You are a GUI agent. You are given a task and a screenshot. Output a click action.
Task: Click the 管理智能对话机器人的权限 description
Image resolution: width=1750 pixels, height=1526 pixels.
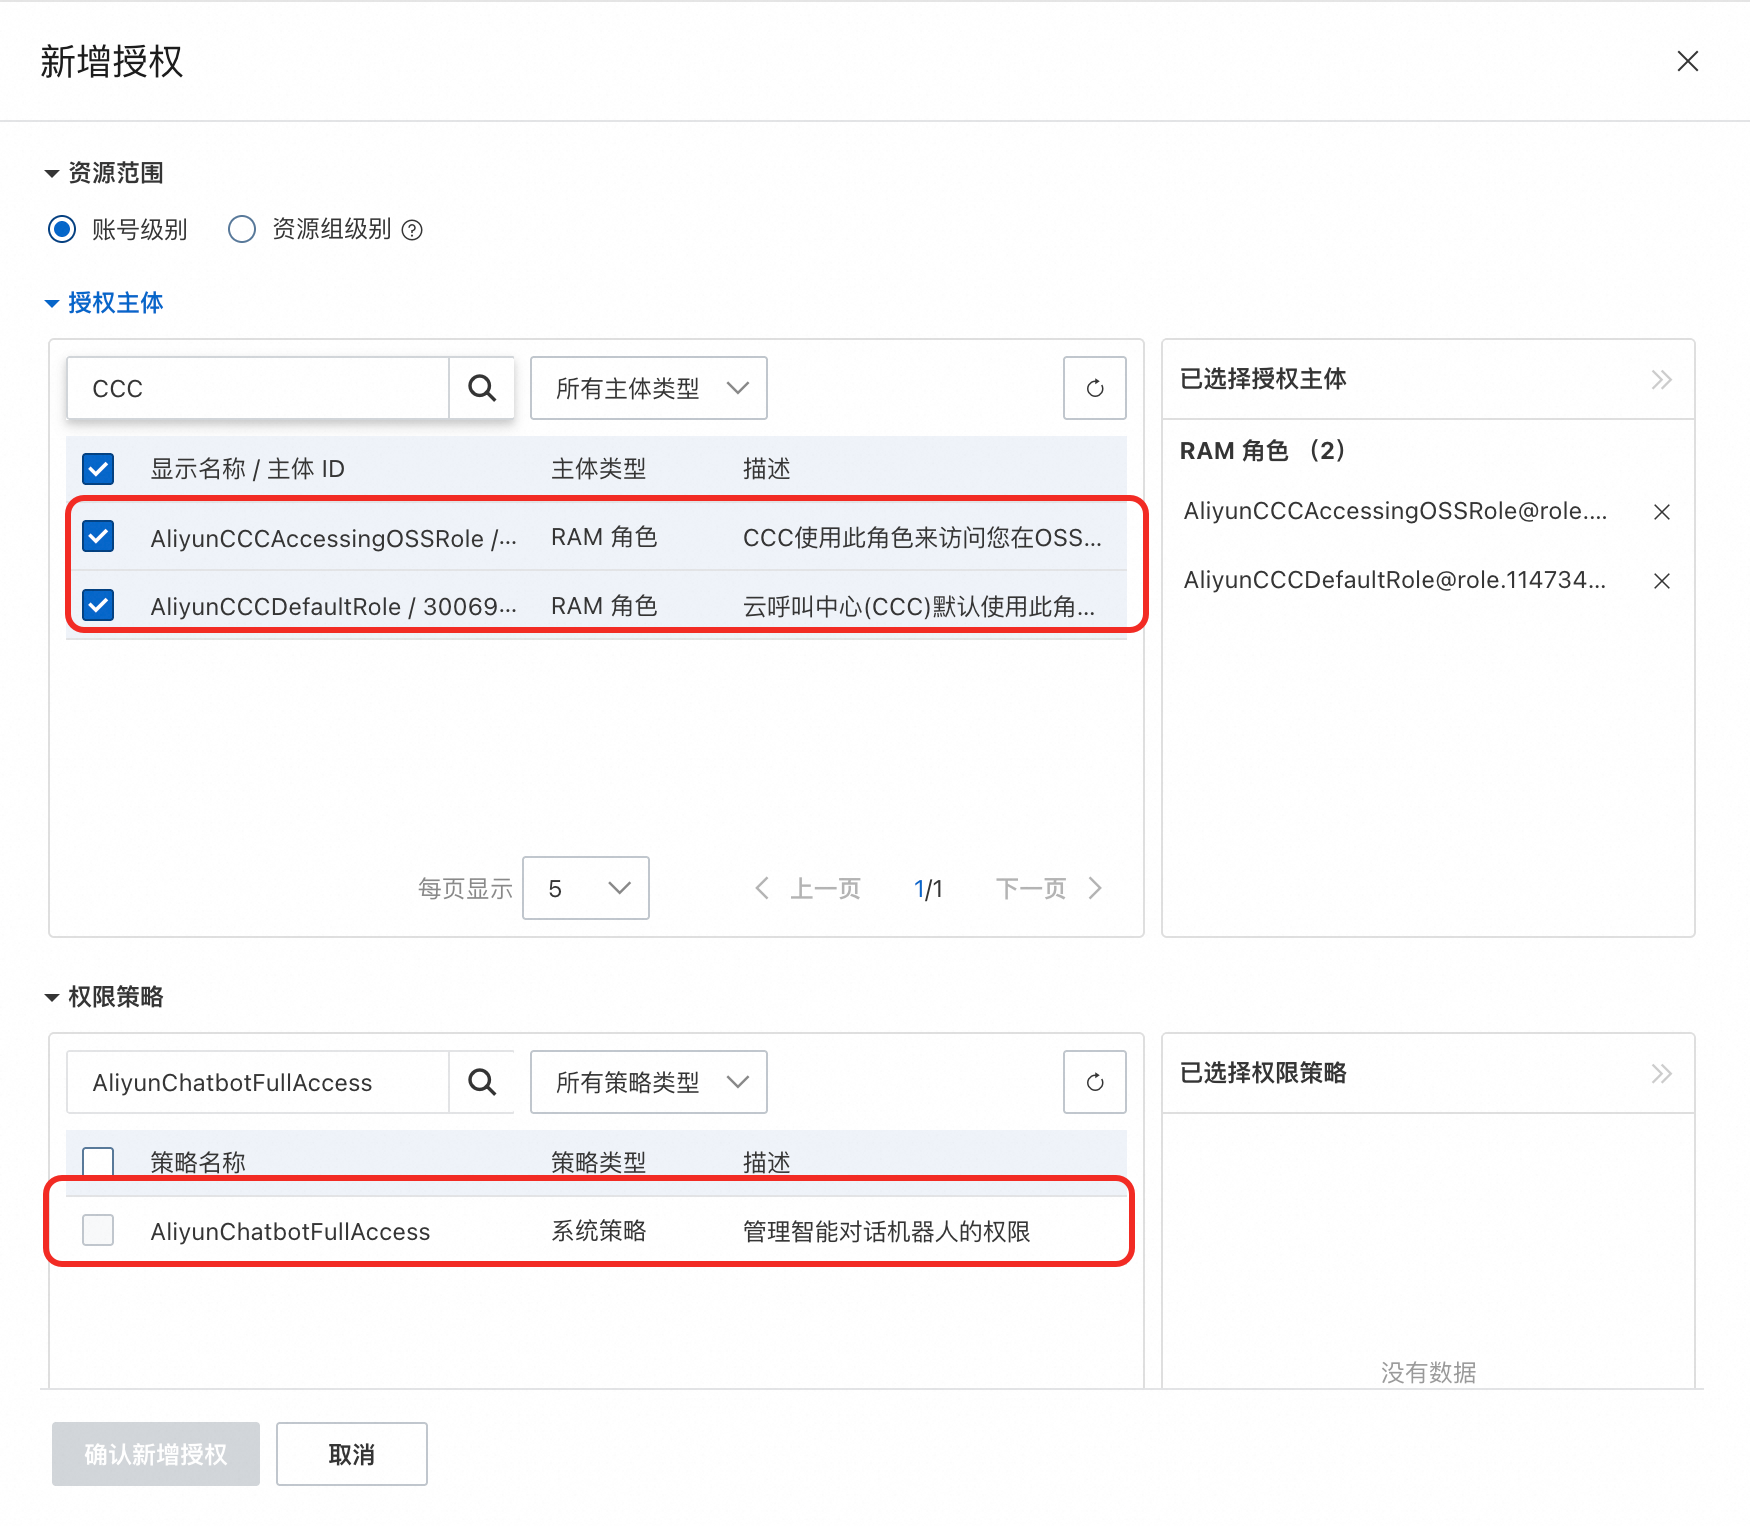point(886,1232)
